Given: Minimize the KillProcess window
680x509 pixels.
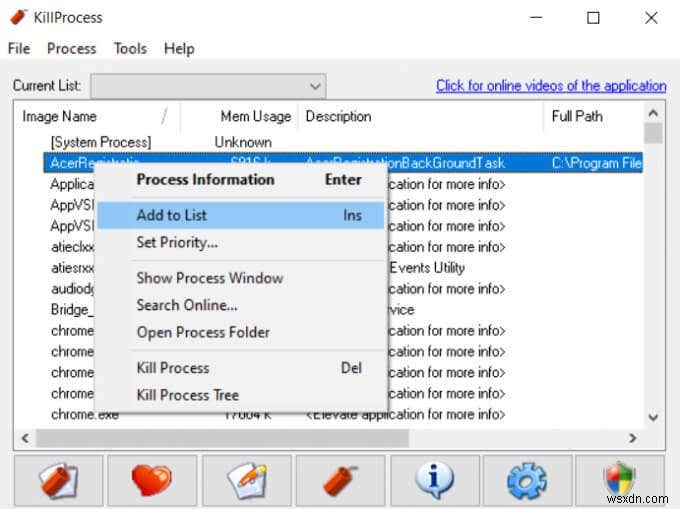Looking at the screenshot, I should [x=536, y=18].
